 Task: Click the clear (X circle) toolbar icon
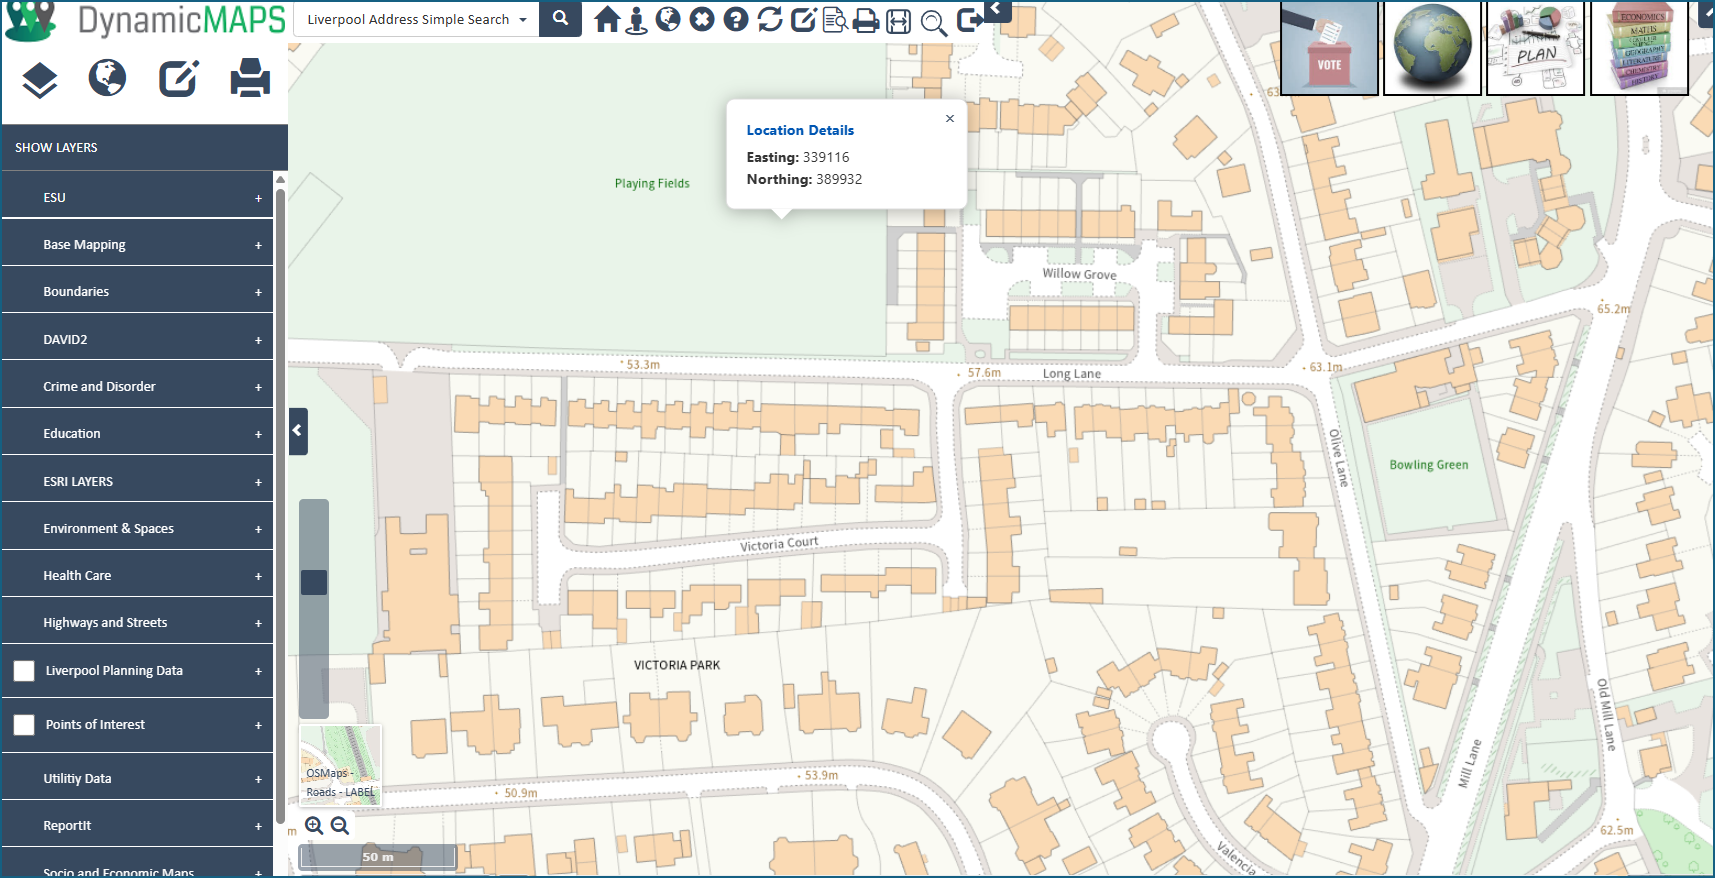tap(702, 19)
